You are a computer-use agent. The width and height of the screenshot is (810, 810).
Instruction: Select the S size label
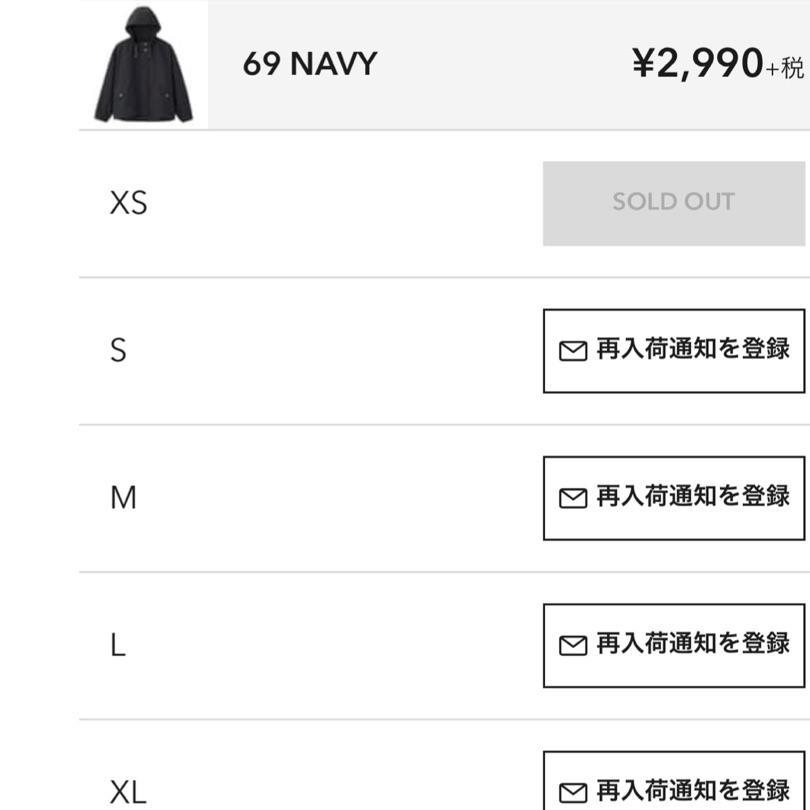click(118, 350)
